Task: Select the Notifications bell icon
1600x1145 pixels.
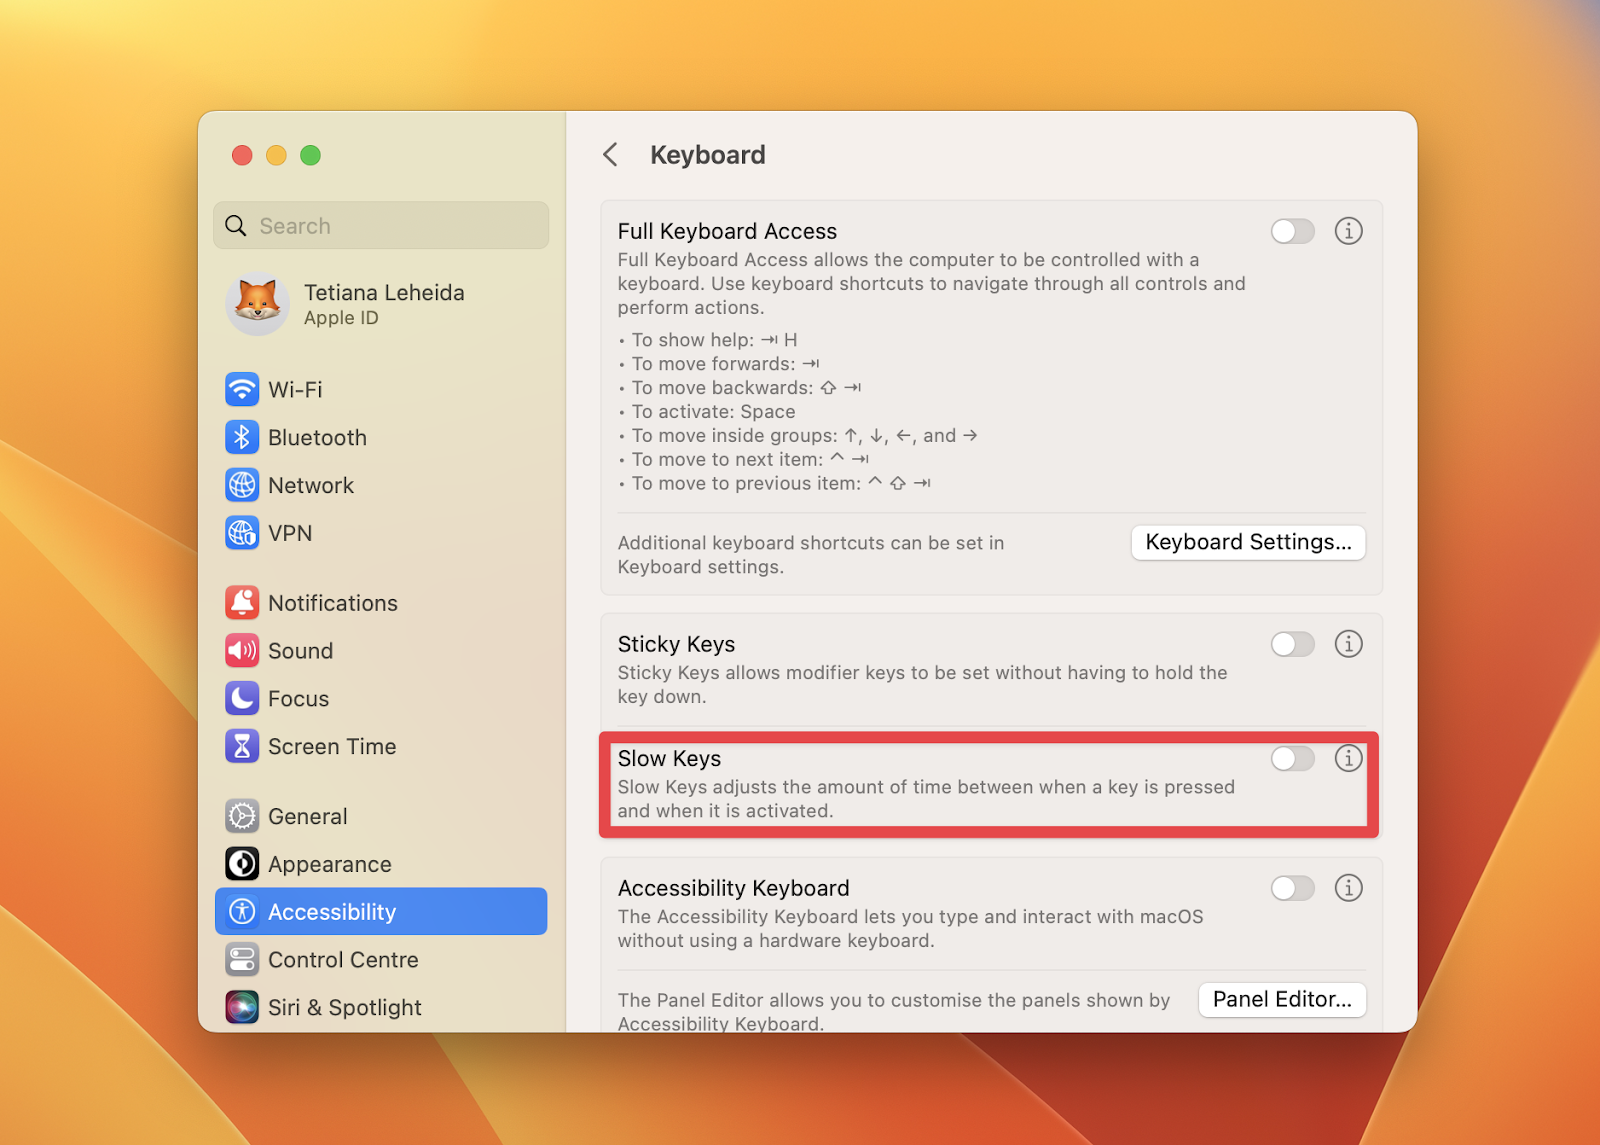Action: pyautogui.click(x=242, y=602)
